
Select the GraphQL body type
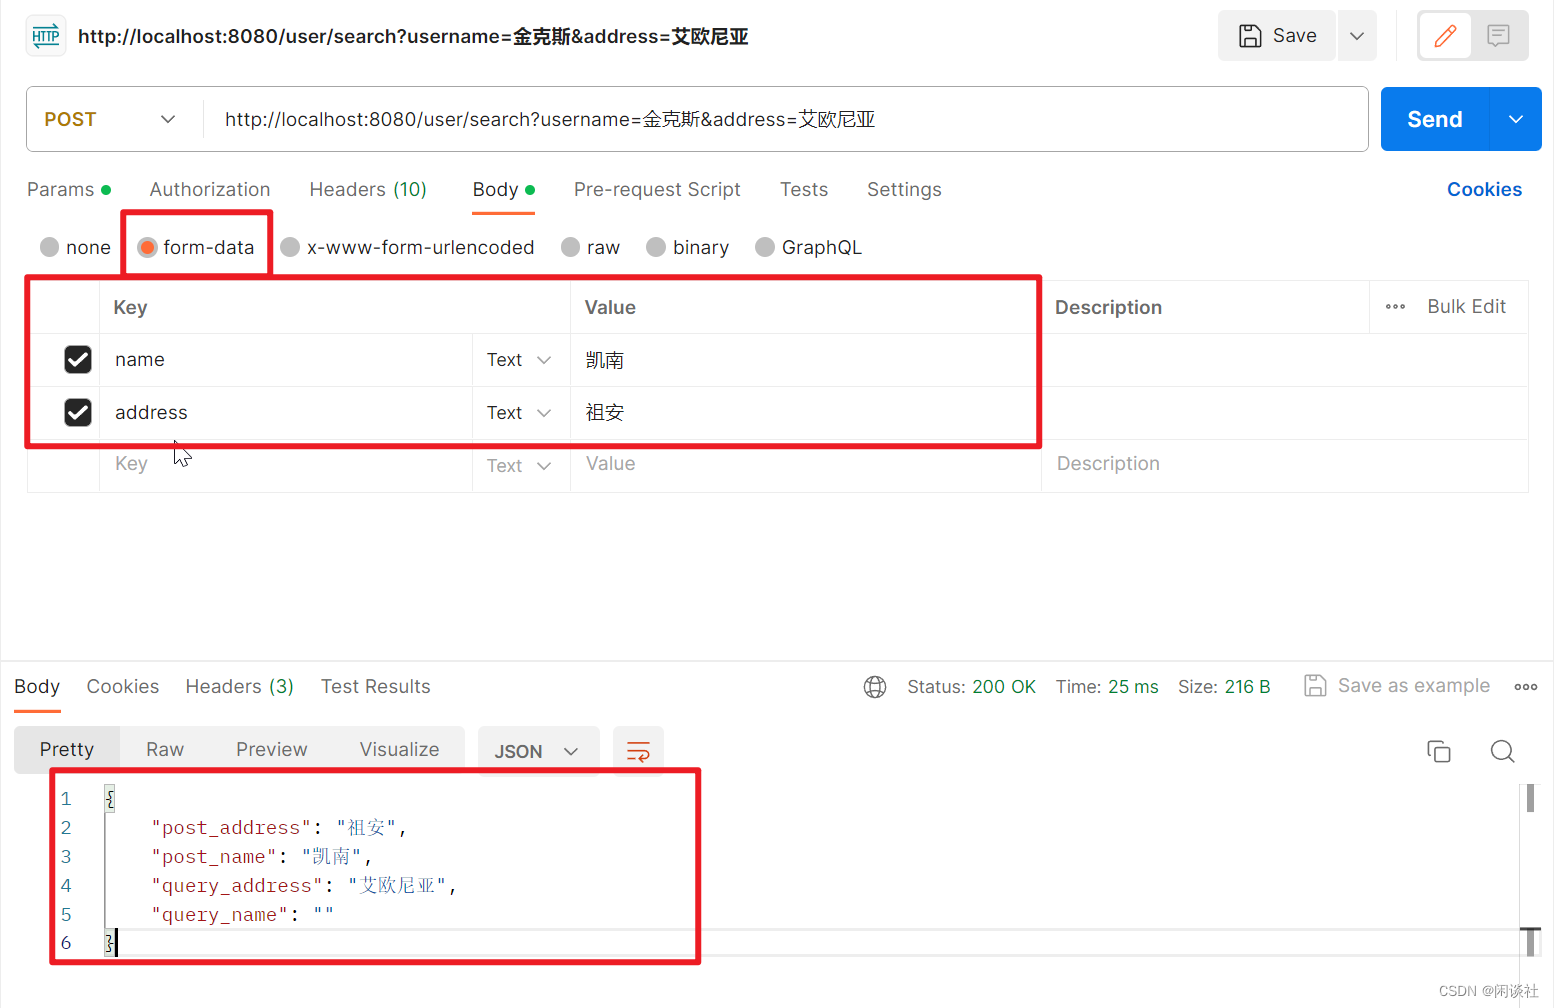tap(765, 247)
